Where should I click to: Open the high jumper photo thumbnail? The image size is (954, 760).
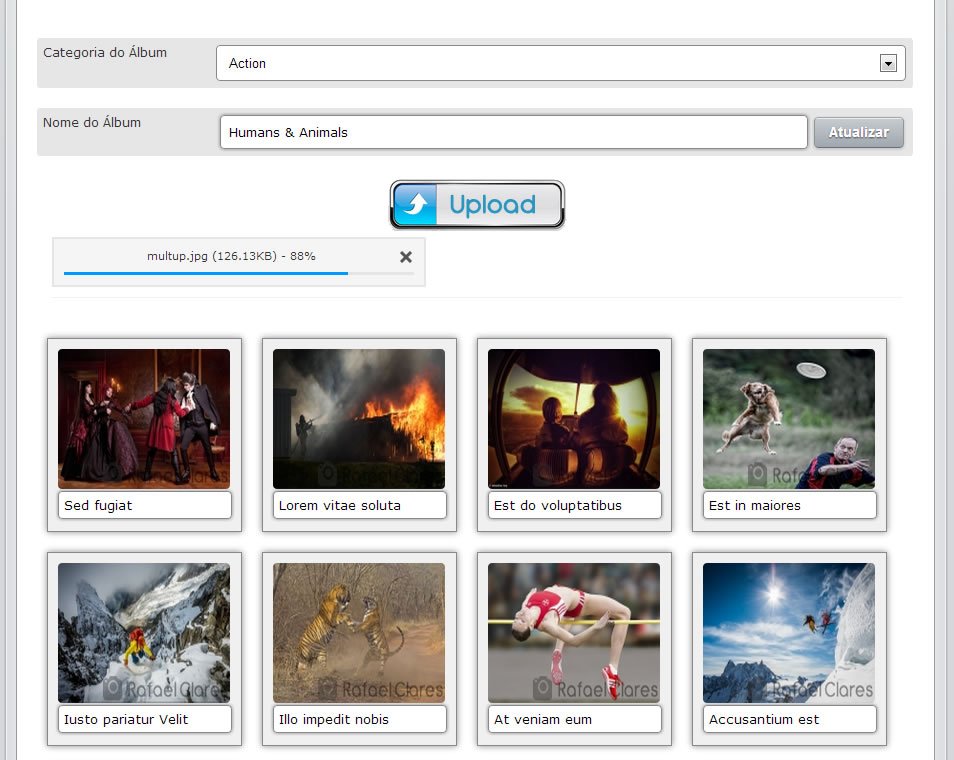click(574, 633)
